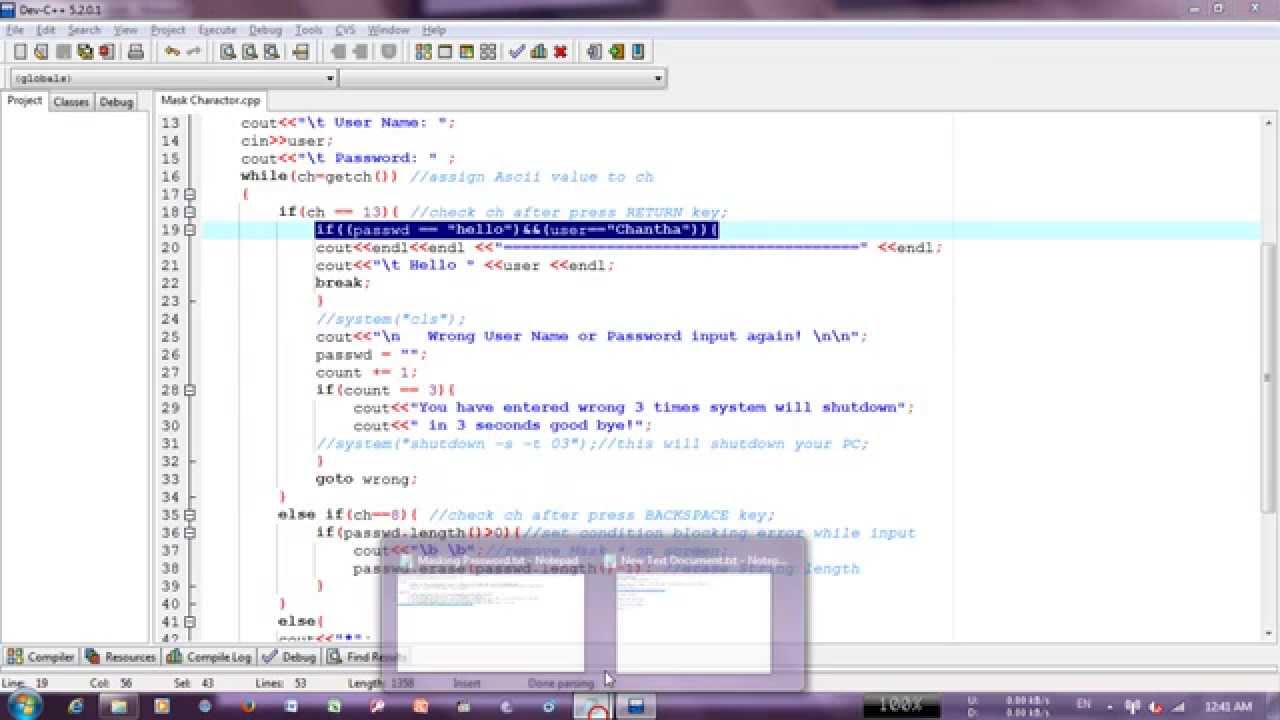This screenshot has height=720, width=1280.
Task: Click the green Add to Project icon
Action: [x=616, y=52]
